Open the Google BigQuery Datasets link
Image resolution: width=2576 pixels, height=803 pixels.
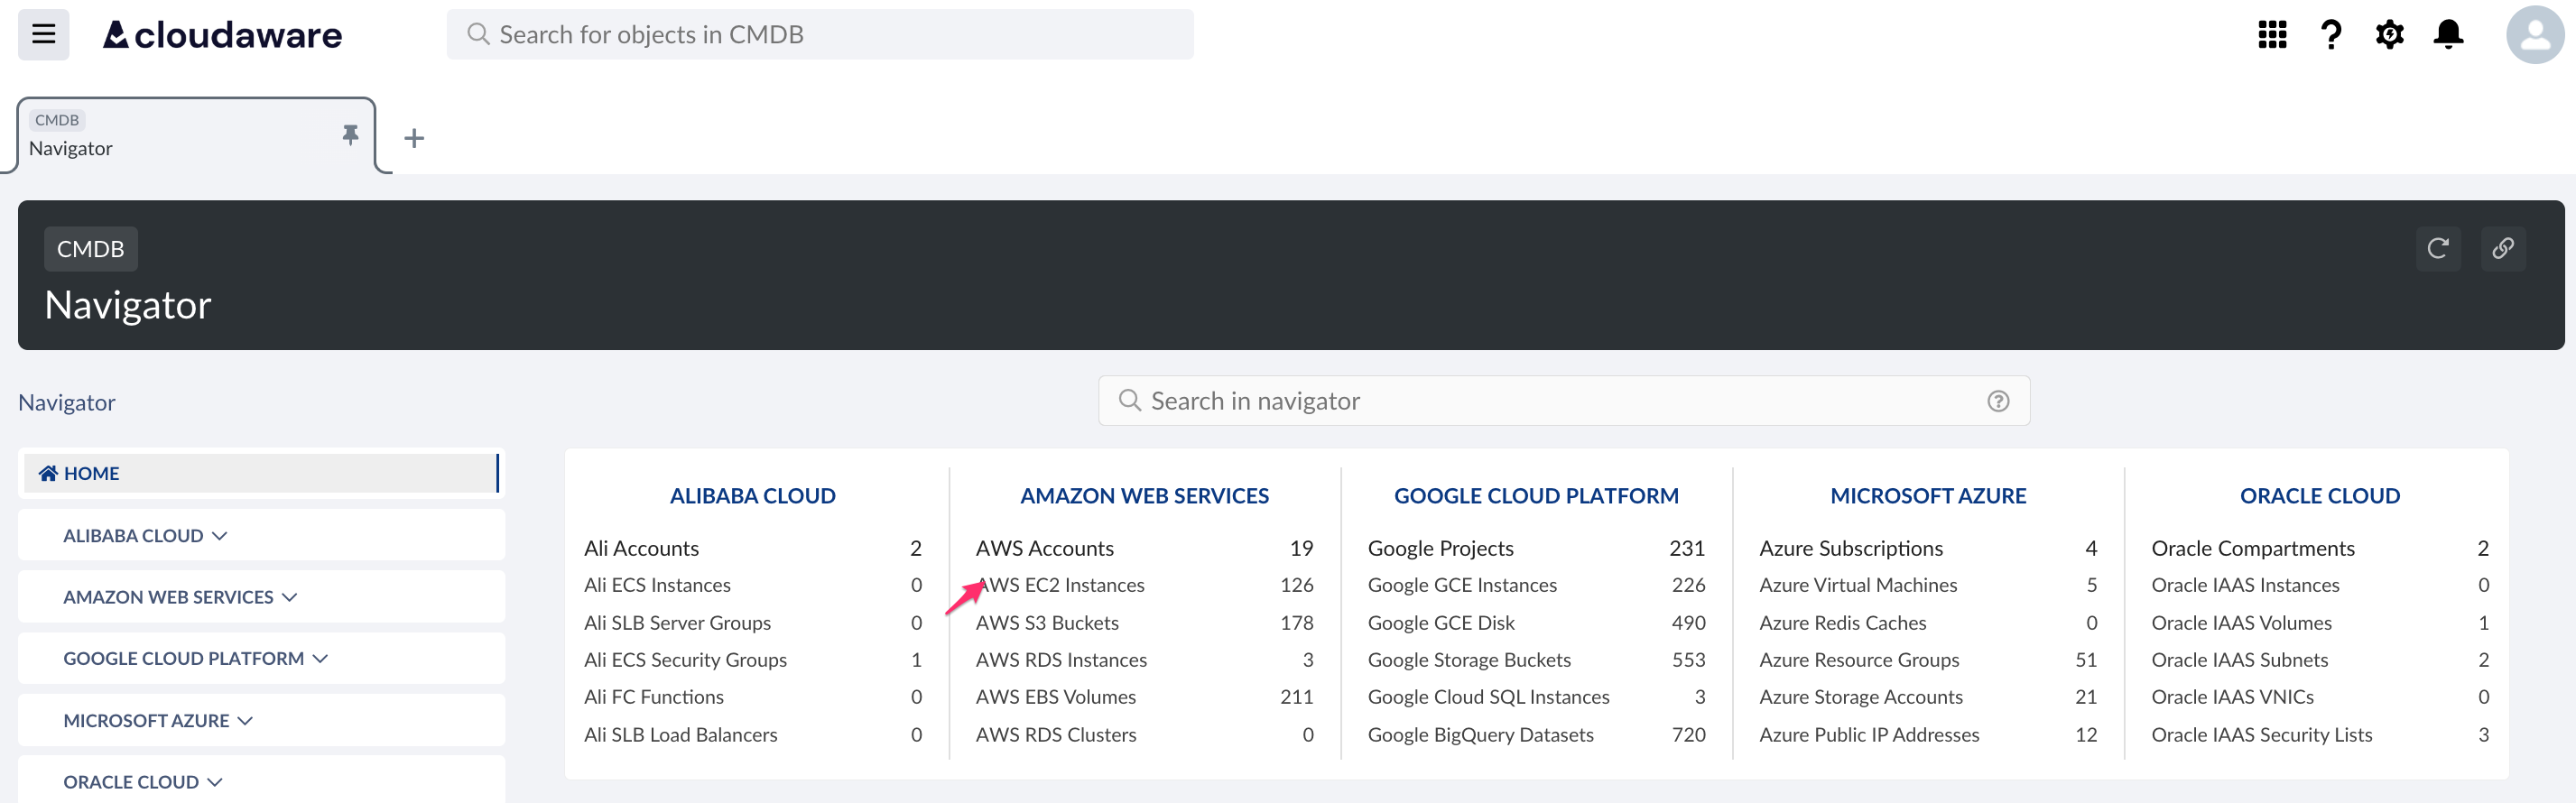[1480, 735]
